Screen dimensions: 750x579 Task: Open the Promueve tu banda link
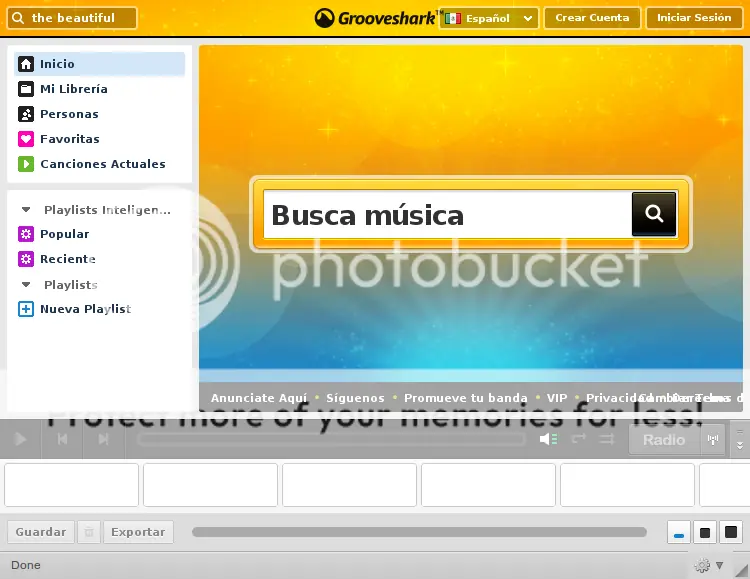point(465,398)
